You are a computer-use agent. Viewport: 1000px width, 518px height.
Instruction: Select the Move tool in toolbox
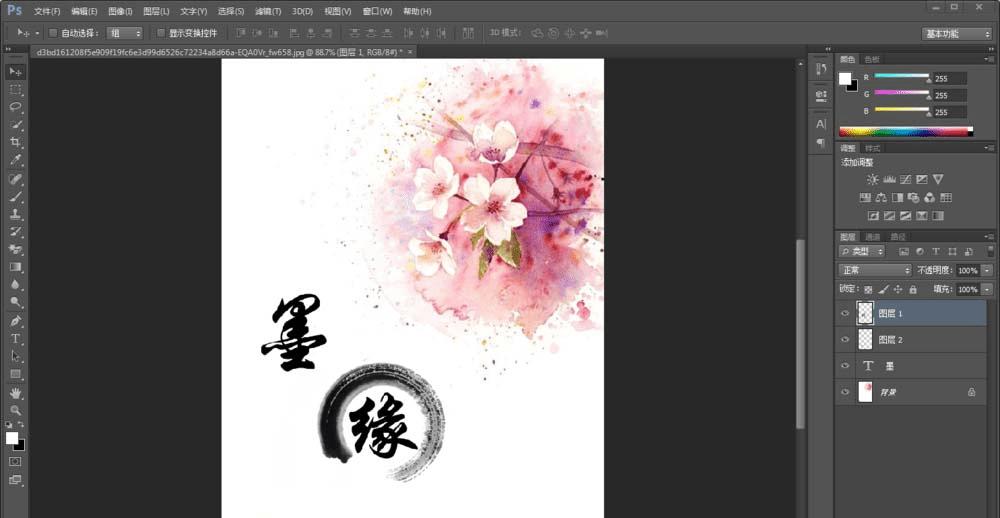coord(15,71)
